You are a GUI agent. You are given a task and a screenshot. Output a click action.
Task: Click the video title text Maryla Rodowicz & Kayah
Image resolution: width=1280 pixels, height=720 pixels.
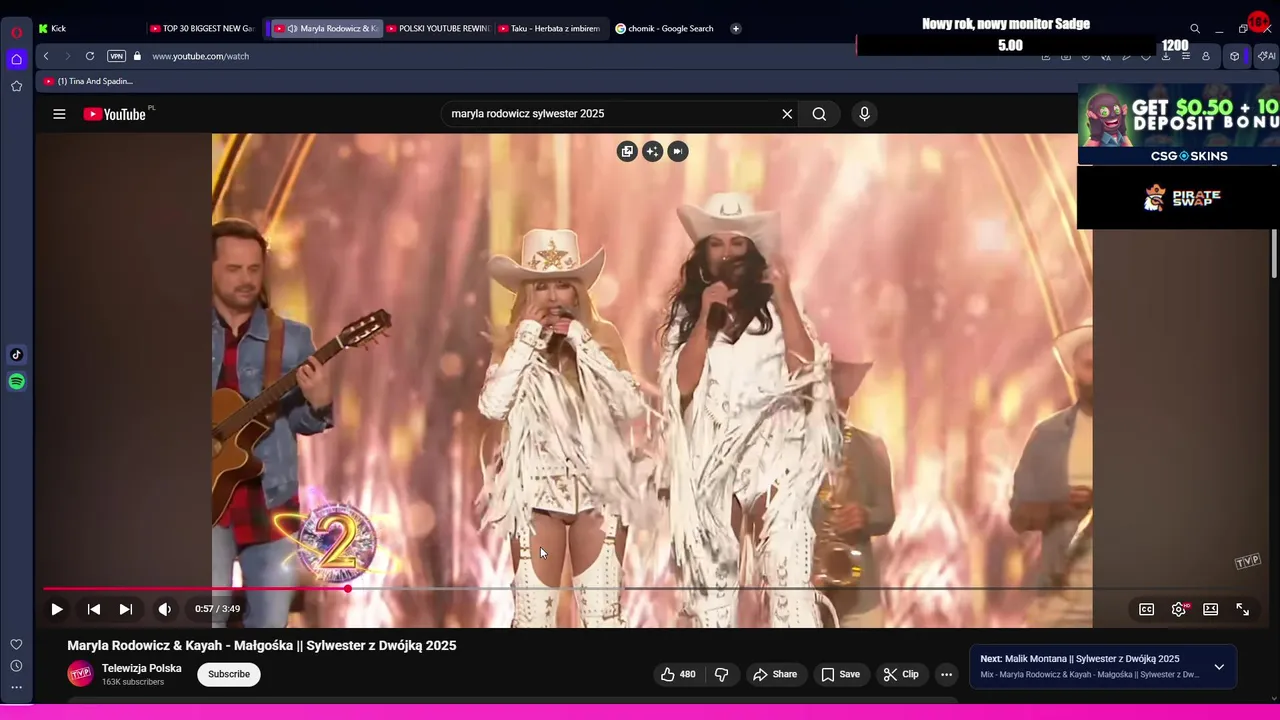[262, 646]
